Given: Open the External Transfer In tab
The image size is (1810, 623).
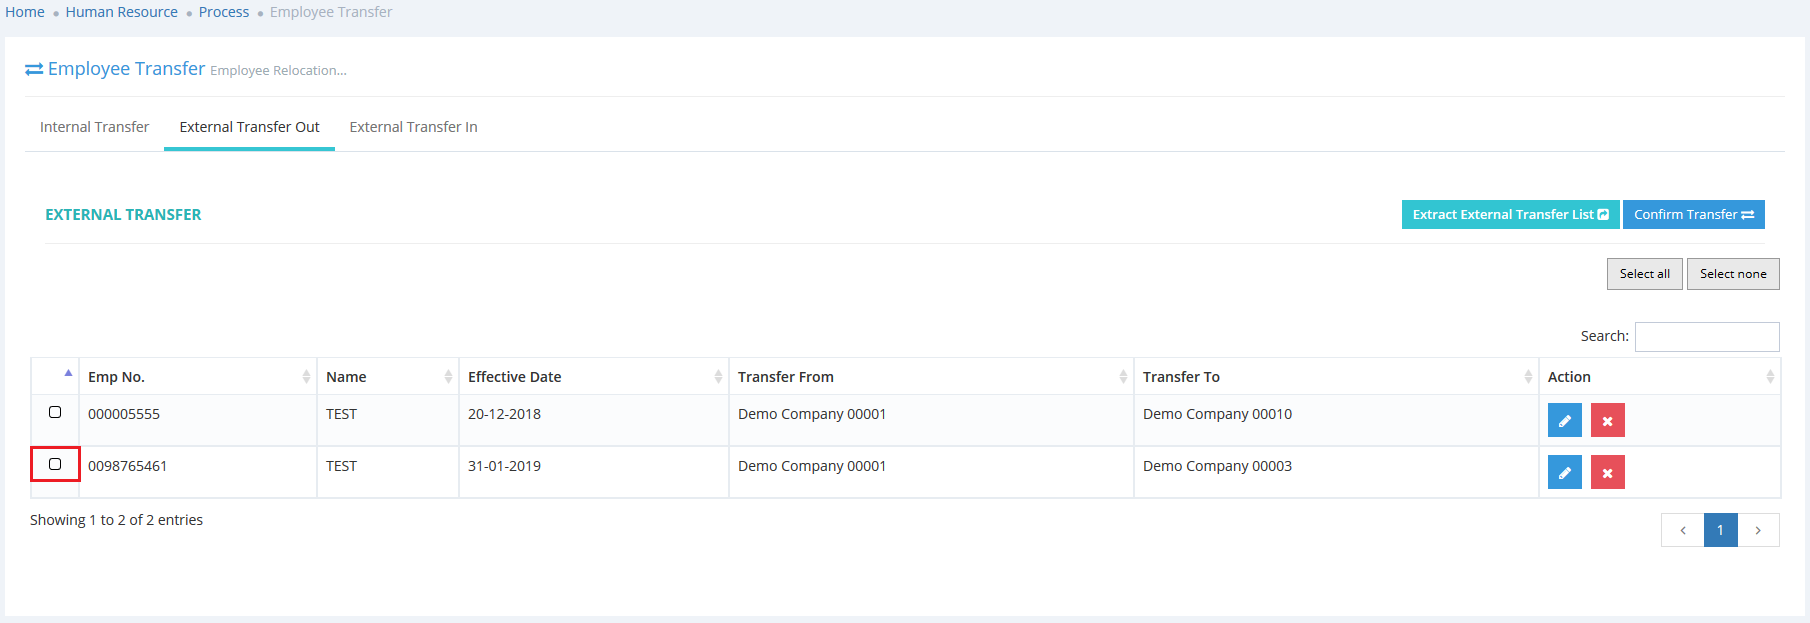Looking at the screenshot, I should [x=413, y=127].
